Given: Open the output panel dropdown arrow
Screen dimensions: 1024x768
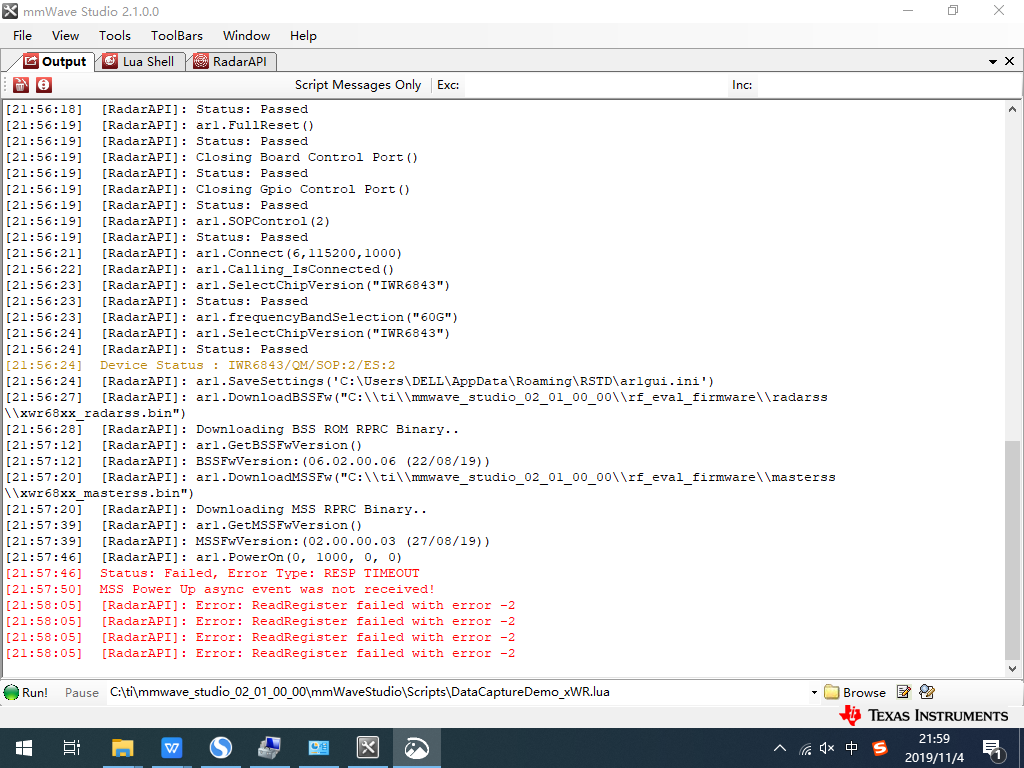Looking at the screenshot, I should [x=993, y=61].
